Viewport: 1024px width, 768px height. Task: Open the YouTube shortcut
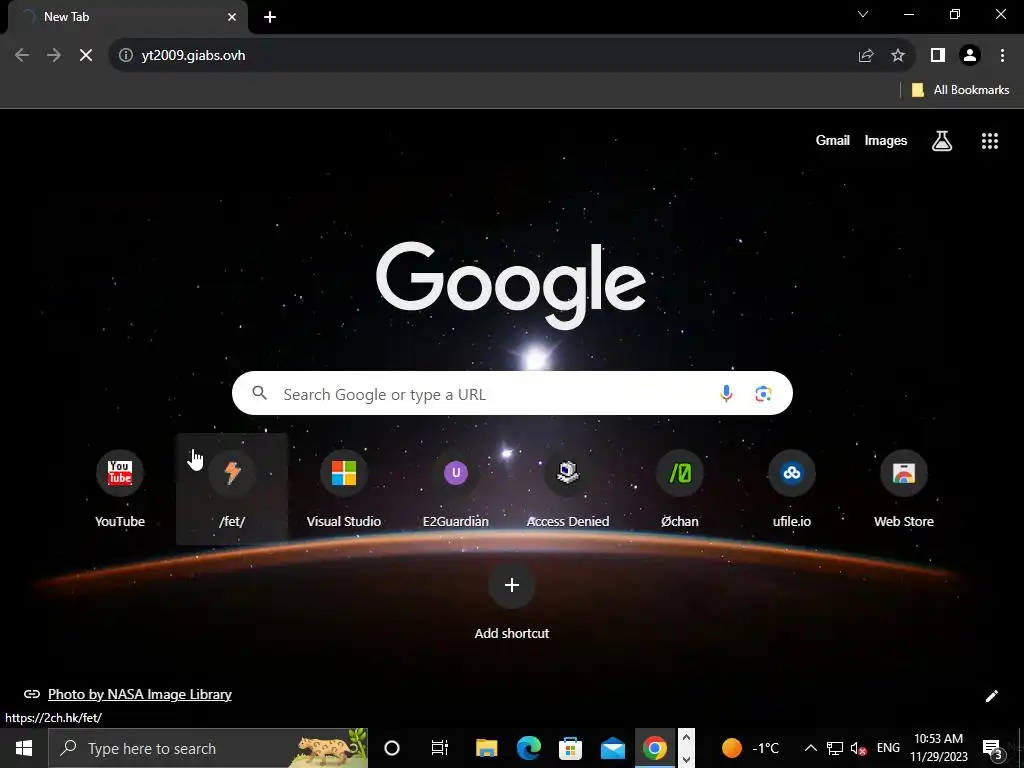coord(120,488)
